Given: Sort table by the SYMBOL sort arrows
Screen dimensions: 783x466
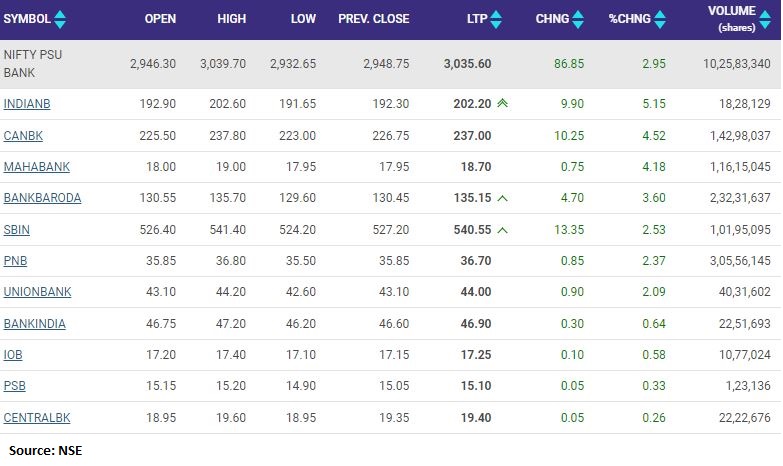Looking at the screenshot, I should coord(60,19).
